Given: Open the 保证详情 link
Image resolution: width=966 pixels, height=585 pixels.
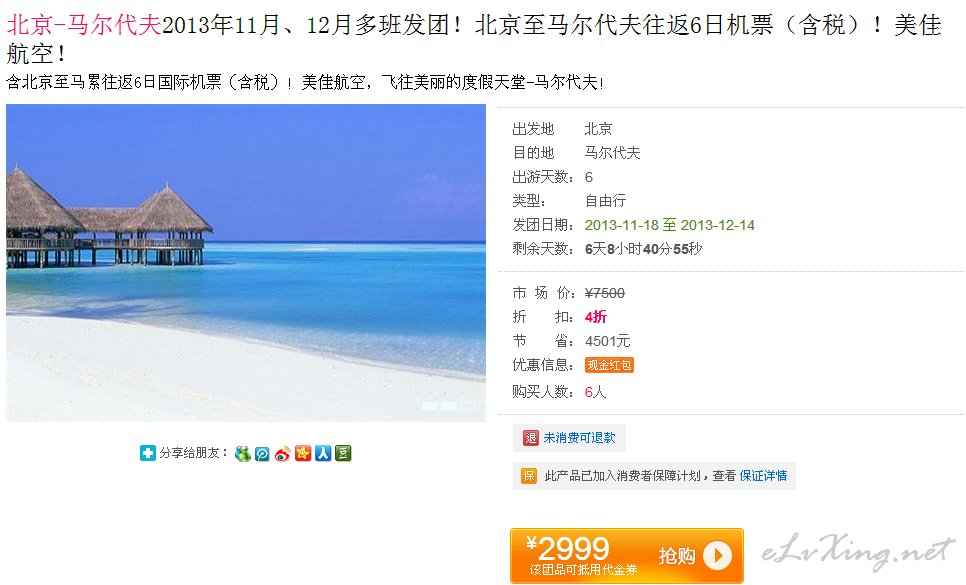Looking at the screenshot, I should point(763,476).
